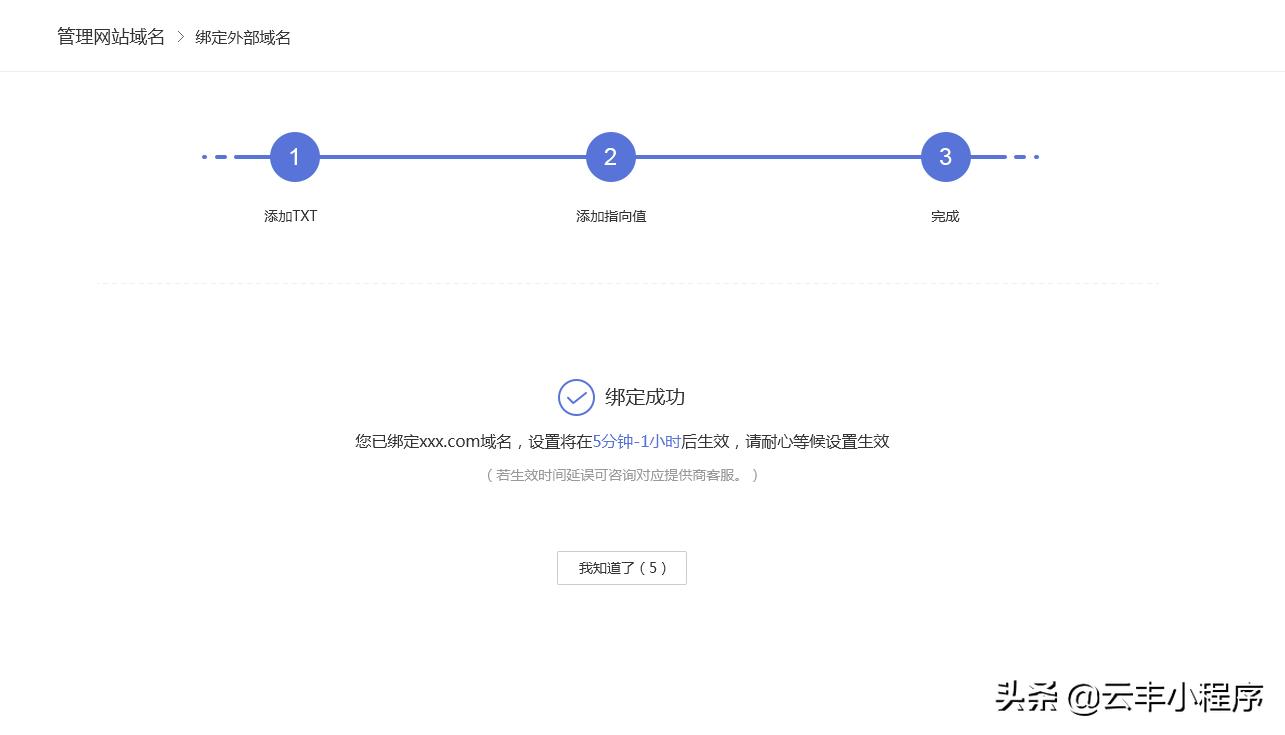Select the 绑定外部域名 breadcrumb item

click(242, 37)
